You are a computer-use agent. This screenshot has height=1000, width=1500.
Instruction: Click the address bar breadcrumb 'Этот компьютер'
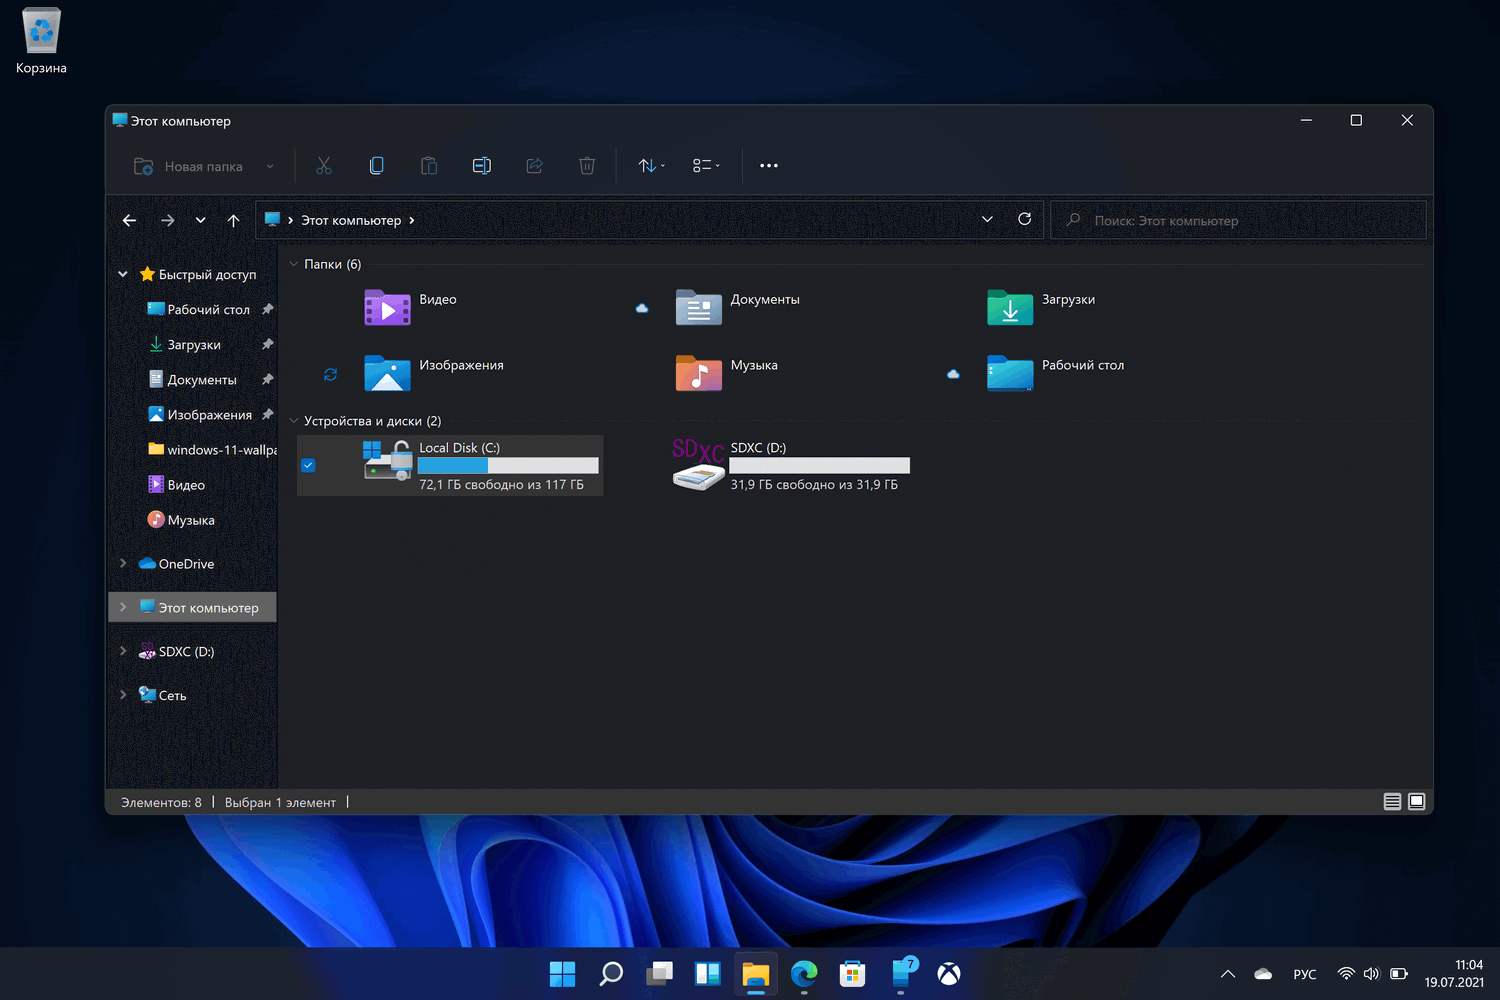tap(351, 220)
